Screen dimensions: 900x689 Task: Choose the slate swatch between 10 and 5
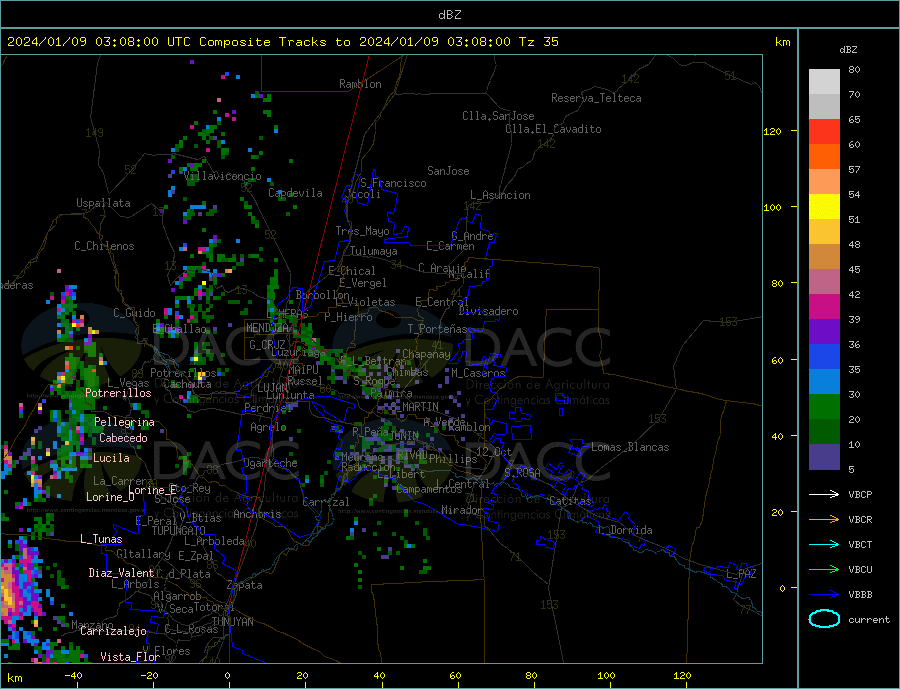point(824,457)
